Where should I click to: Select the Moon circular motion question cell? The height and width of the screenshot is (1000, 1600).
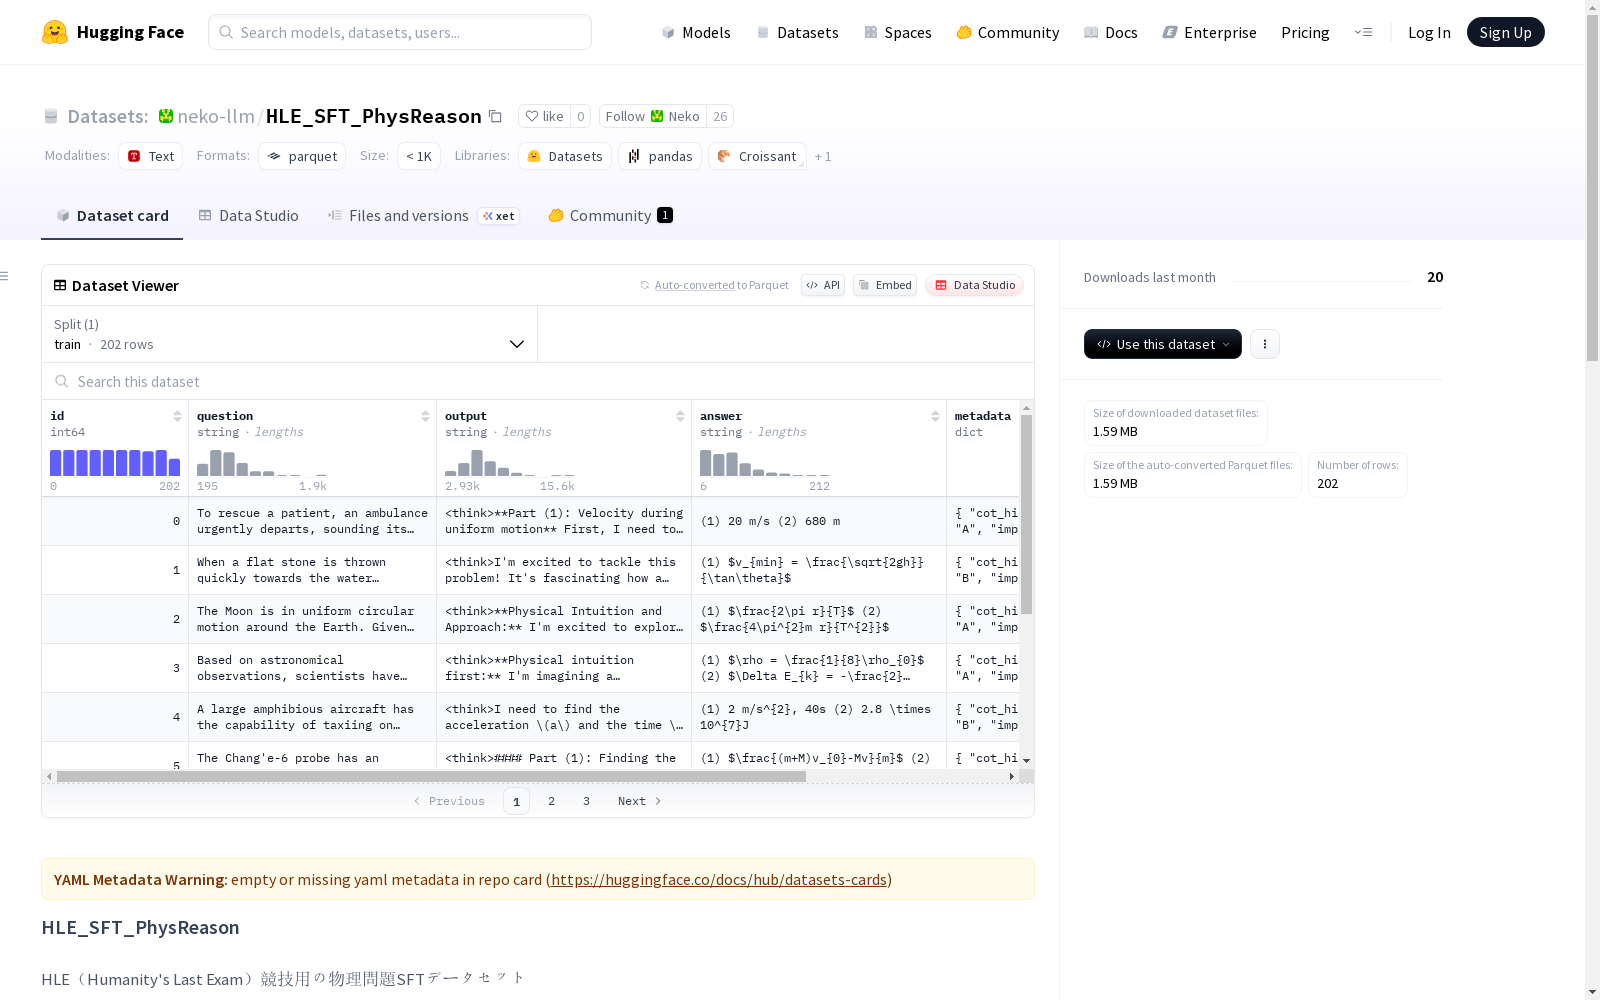tap(312, 619)
